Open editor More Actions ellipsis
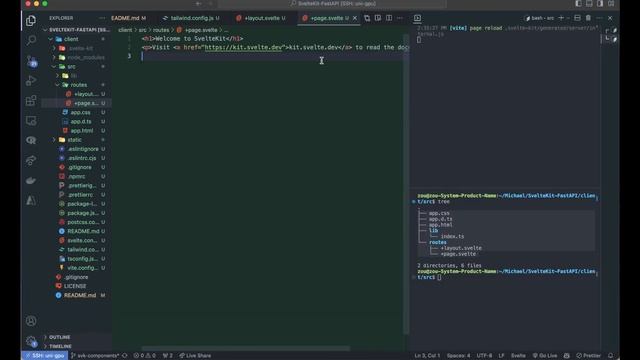 coord(400,18)
